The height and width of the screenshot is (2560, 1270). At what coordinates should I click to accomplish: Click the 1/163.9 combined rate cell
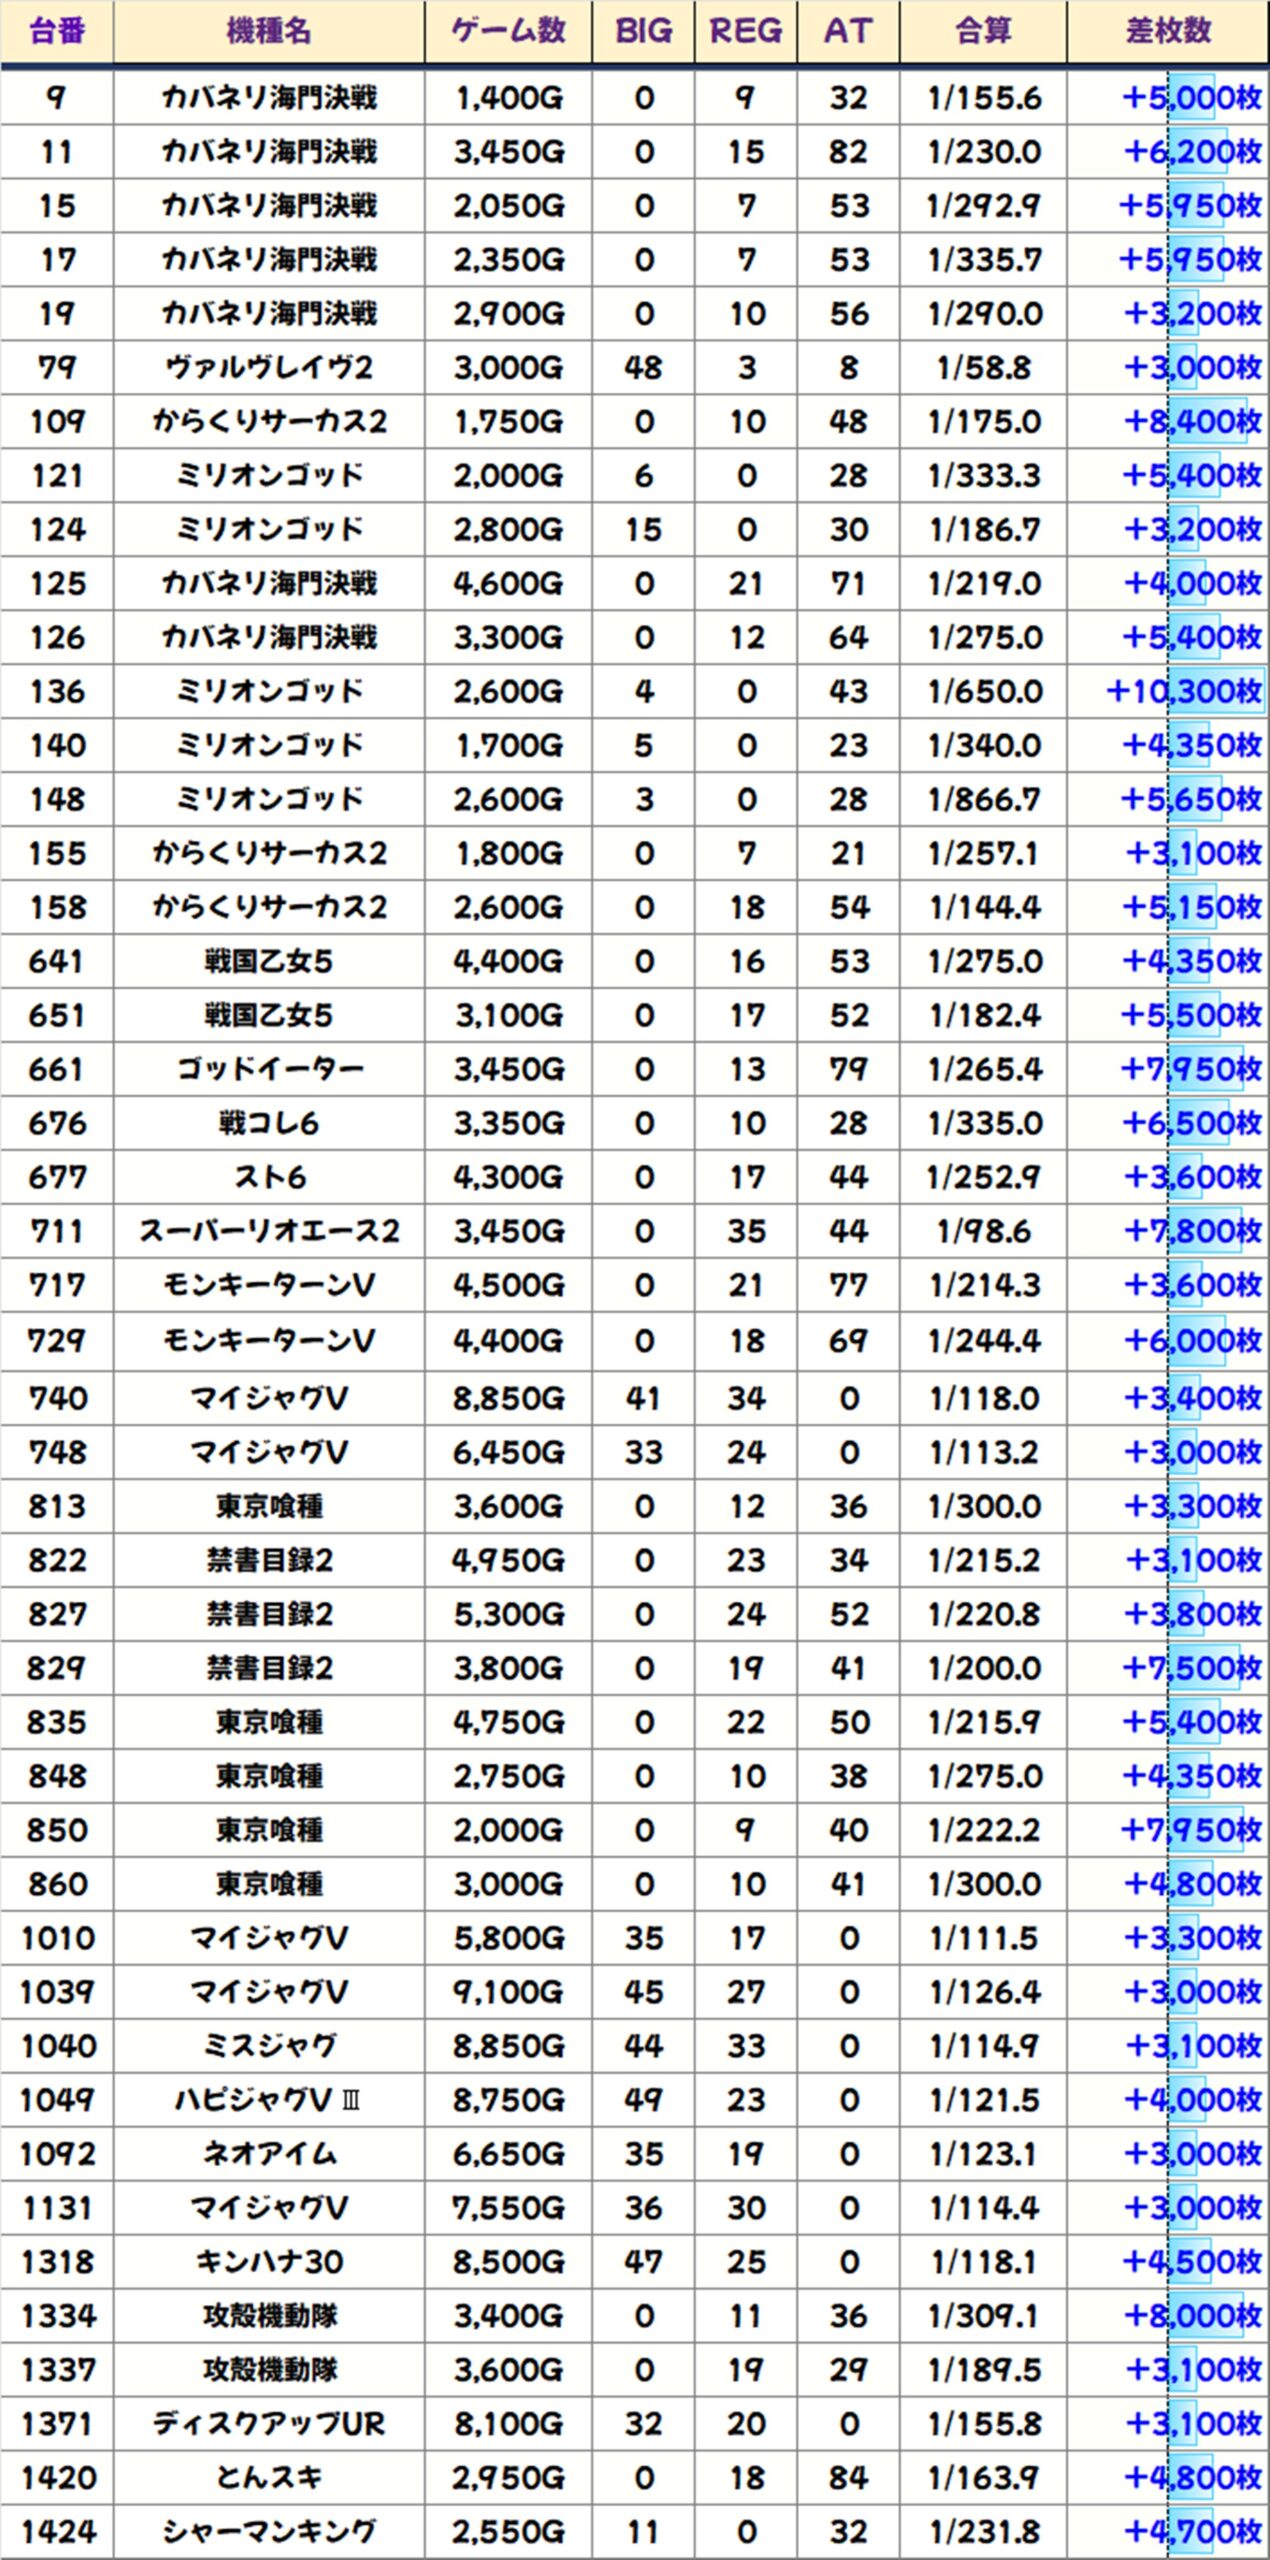click(984, 2478)
